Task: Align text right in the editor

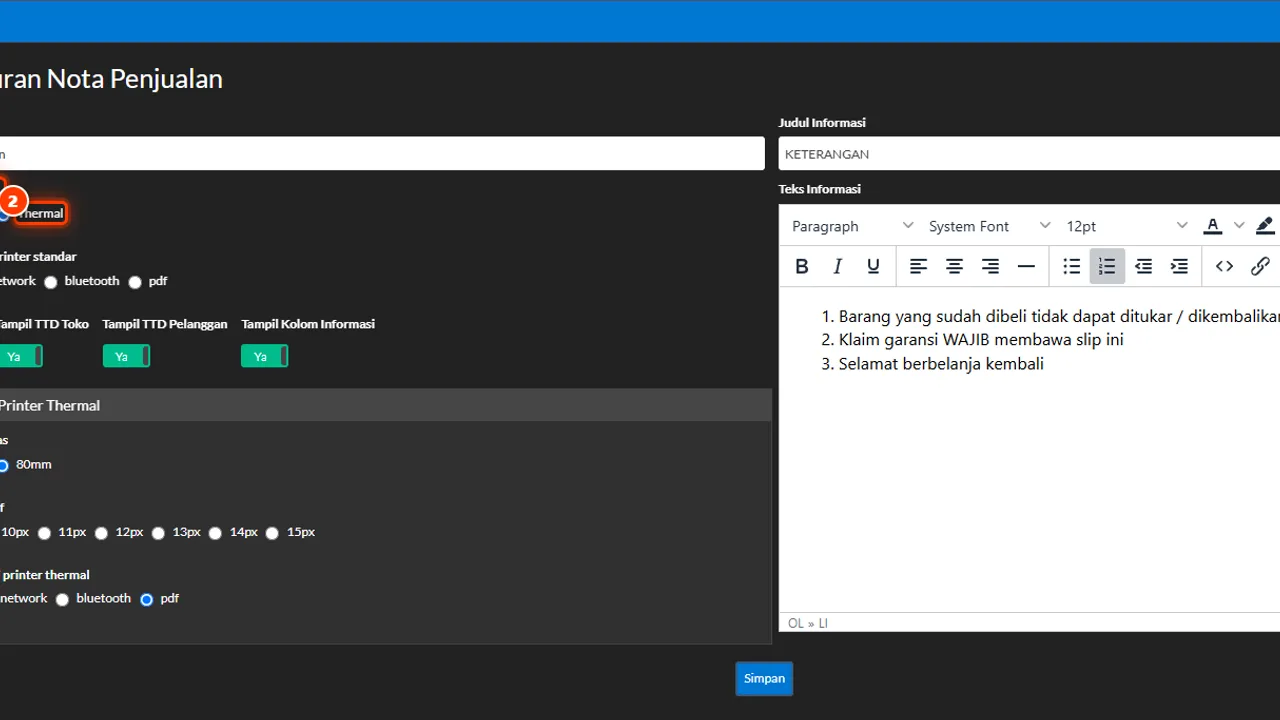Action: point(990,266)
